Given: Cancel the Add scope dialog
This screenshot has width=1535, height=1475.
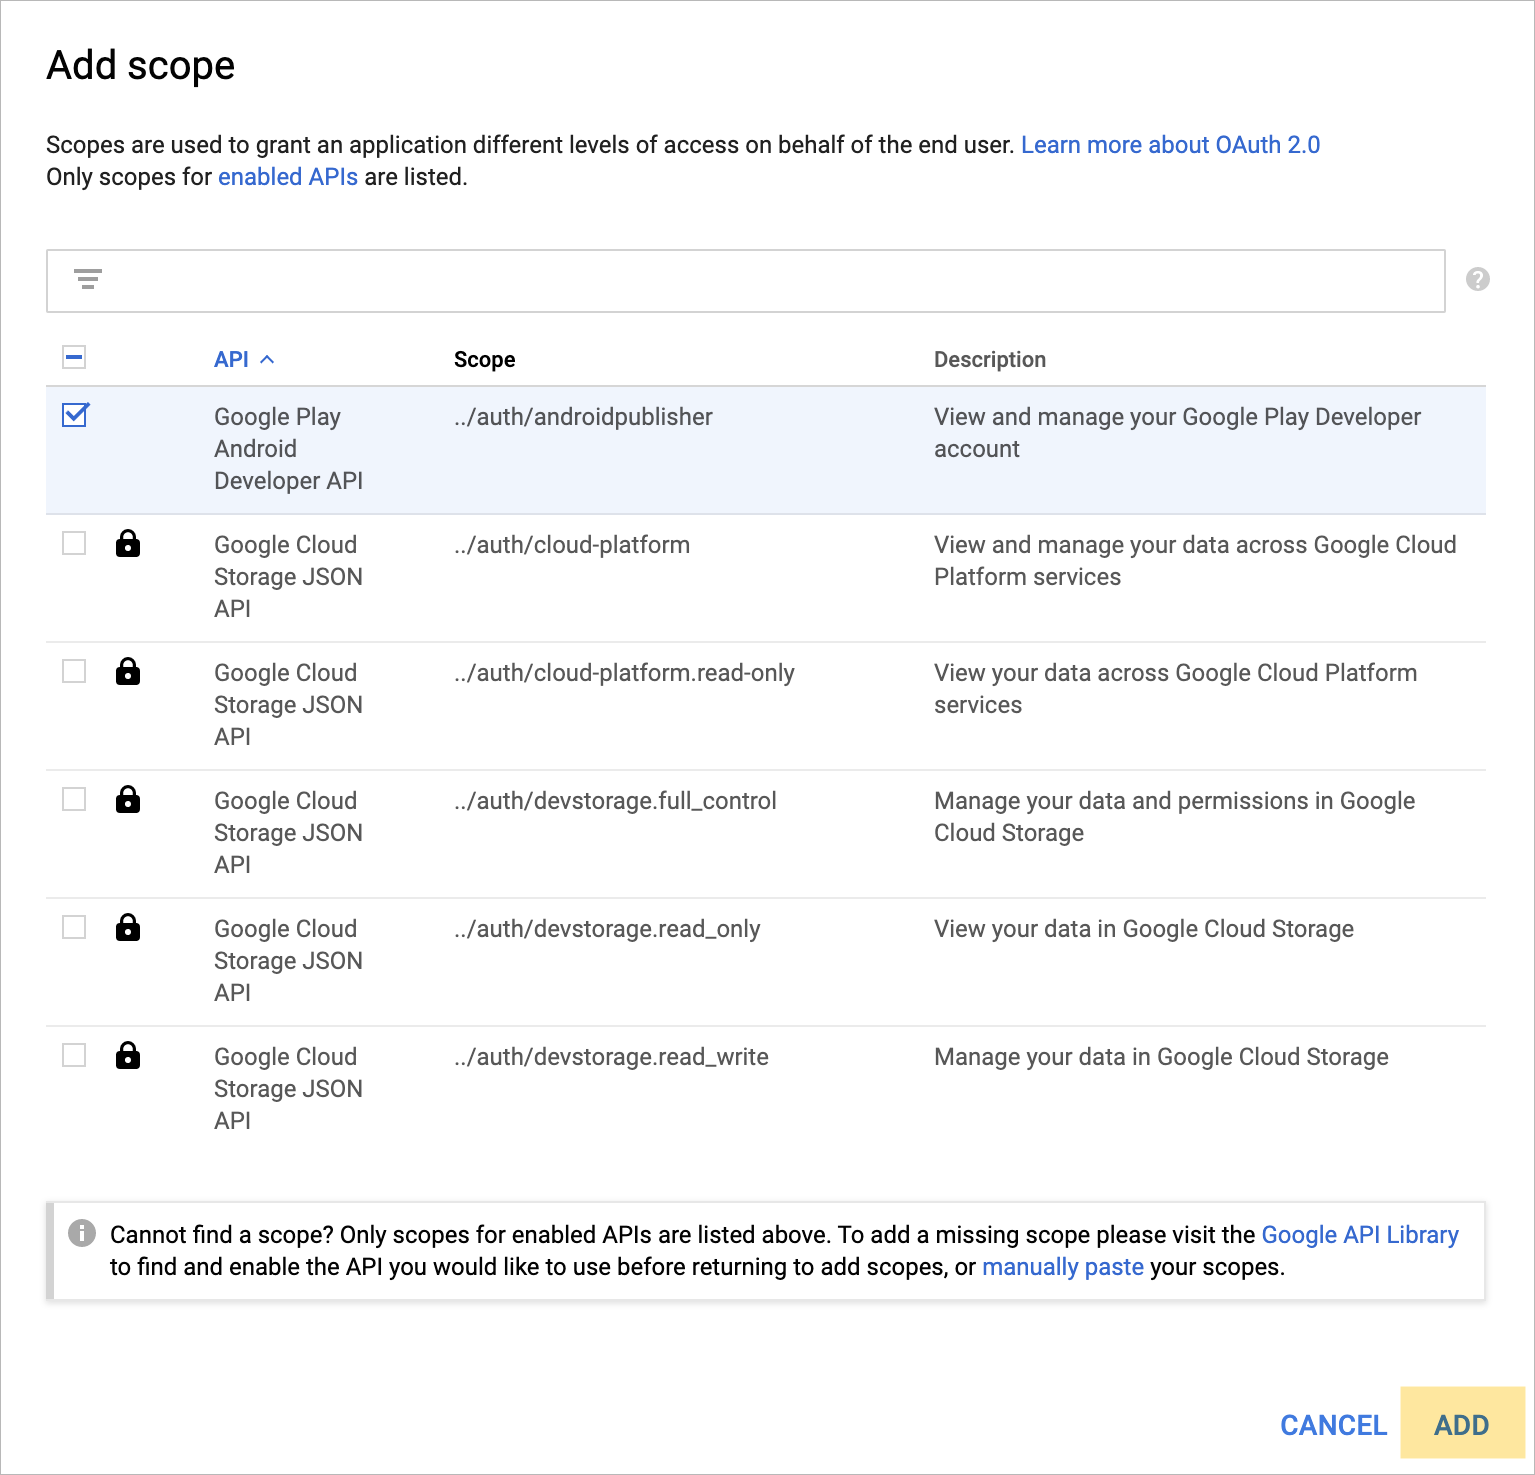Looking at the screenshot, I should tap(1333, 1425).
